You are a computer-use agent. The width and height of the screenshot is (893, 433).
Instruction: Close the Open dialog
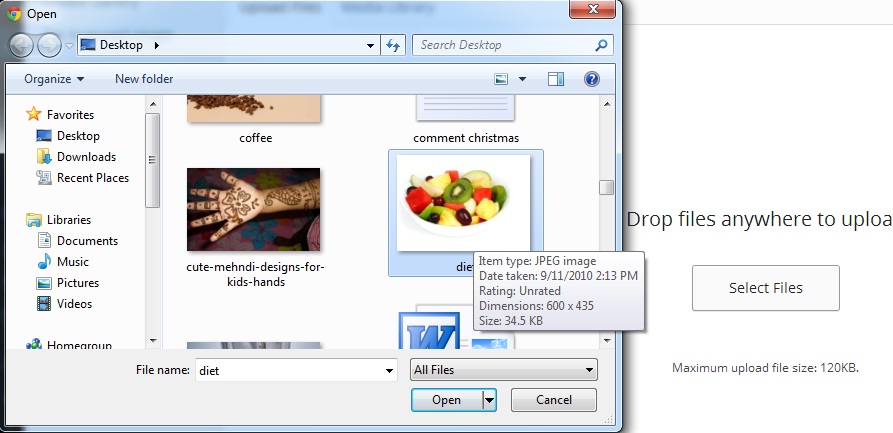click(593, 9)
